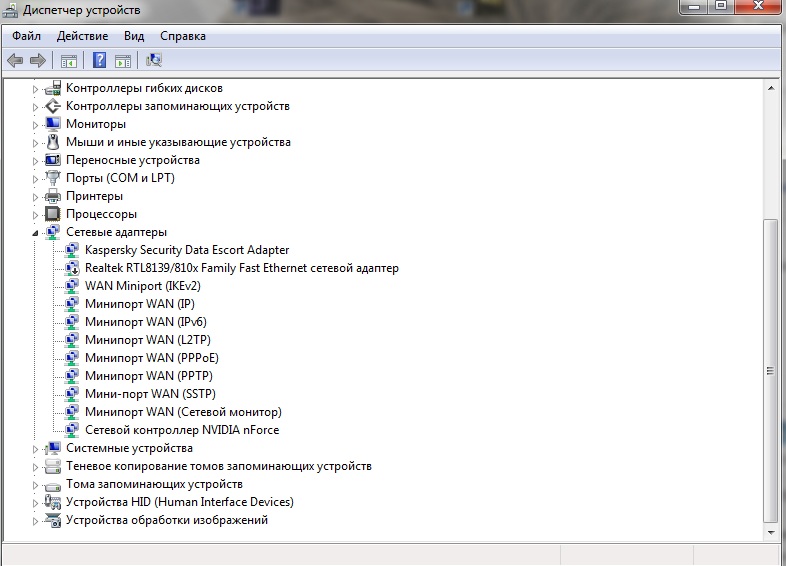Select Минипорт WAN (IPv6) entry
The height and width of the screenshot is (566, 786).
pos(146,322)
